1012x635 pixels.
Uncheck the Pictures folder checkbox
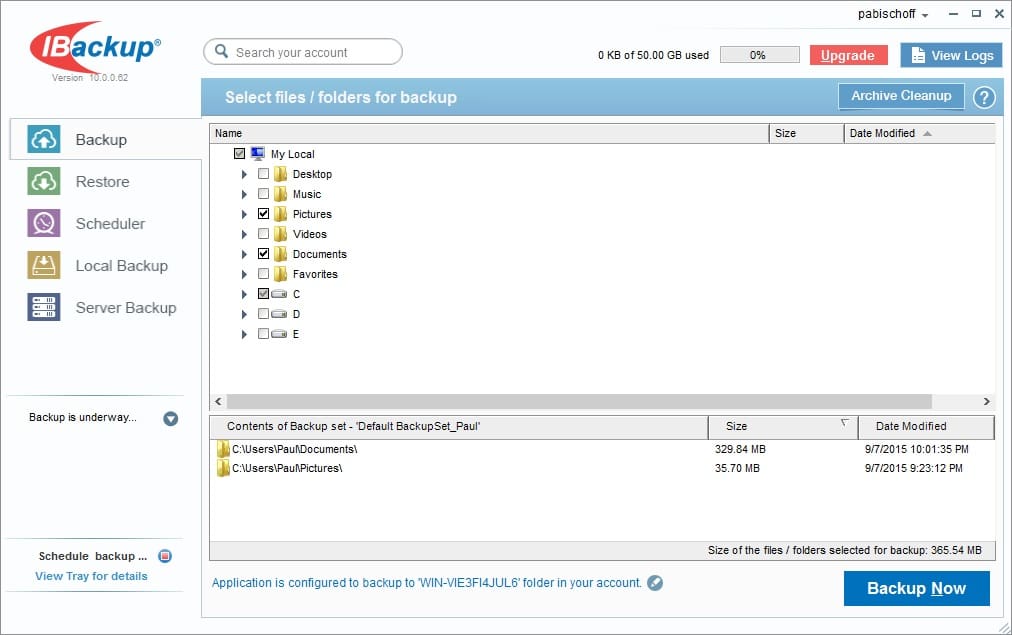[x=264, y=214]
